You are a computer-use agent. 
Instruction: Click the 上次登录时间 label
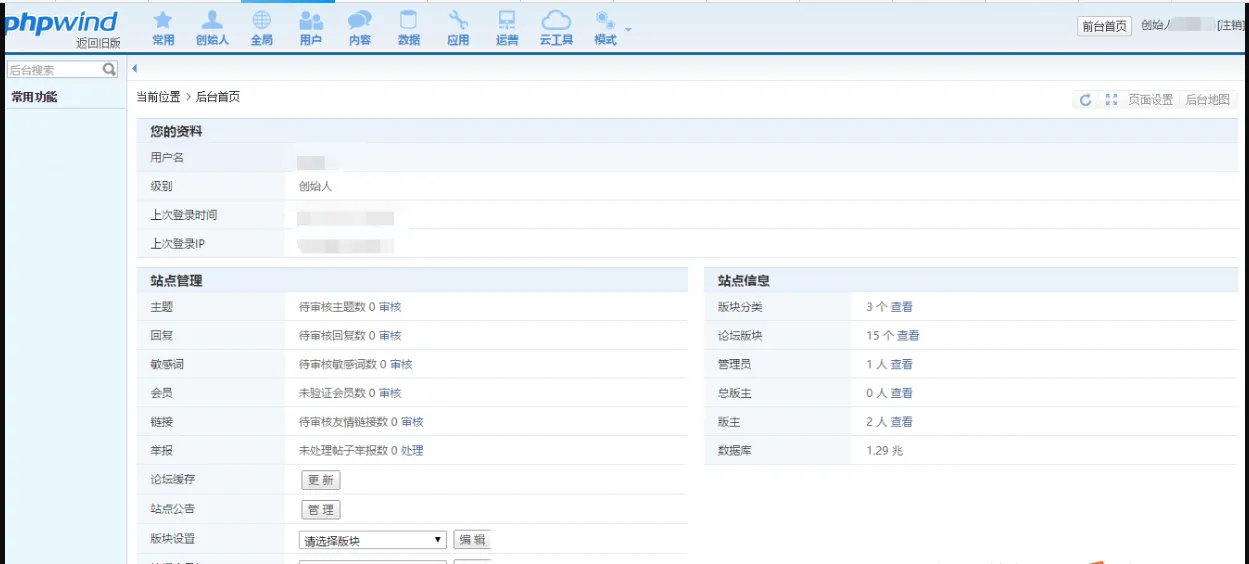[x=183, y=215]
